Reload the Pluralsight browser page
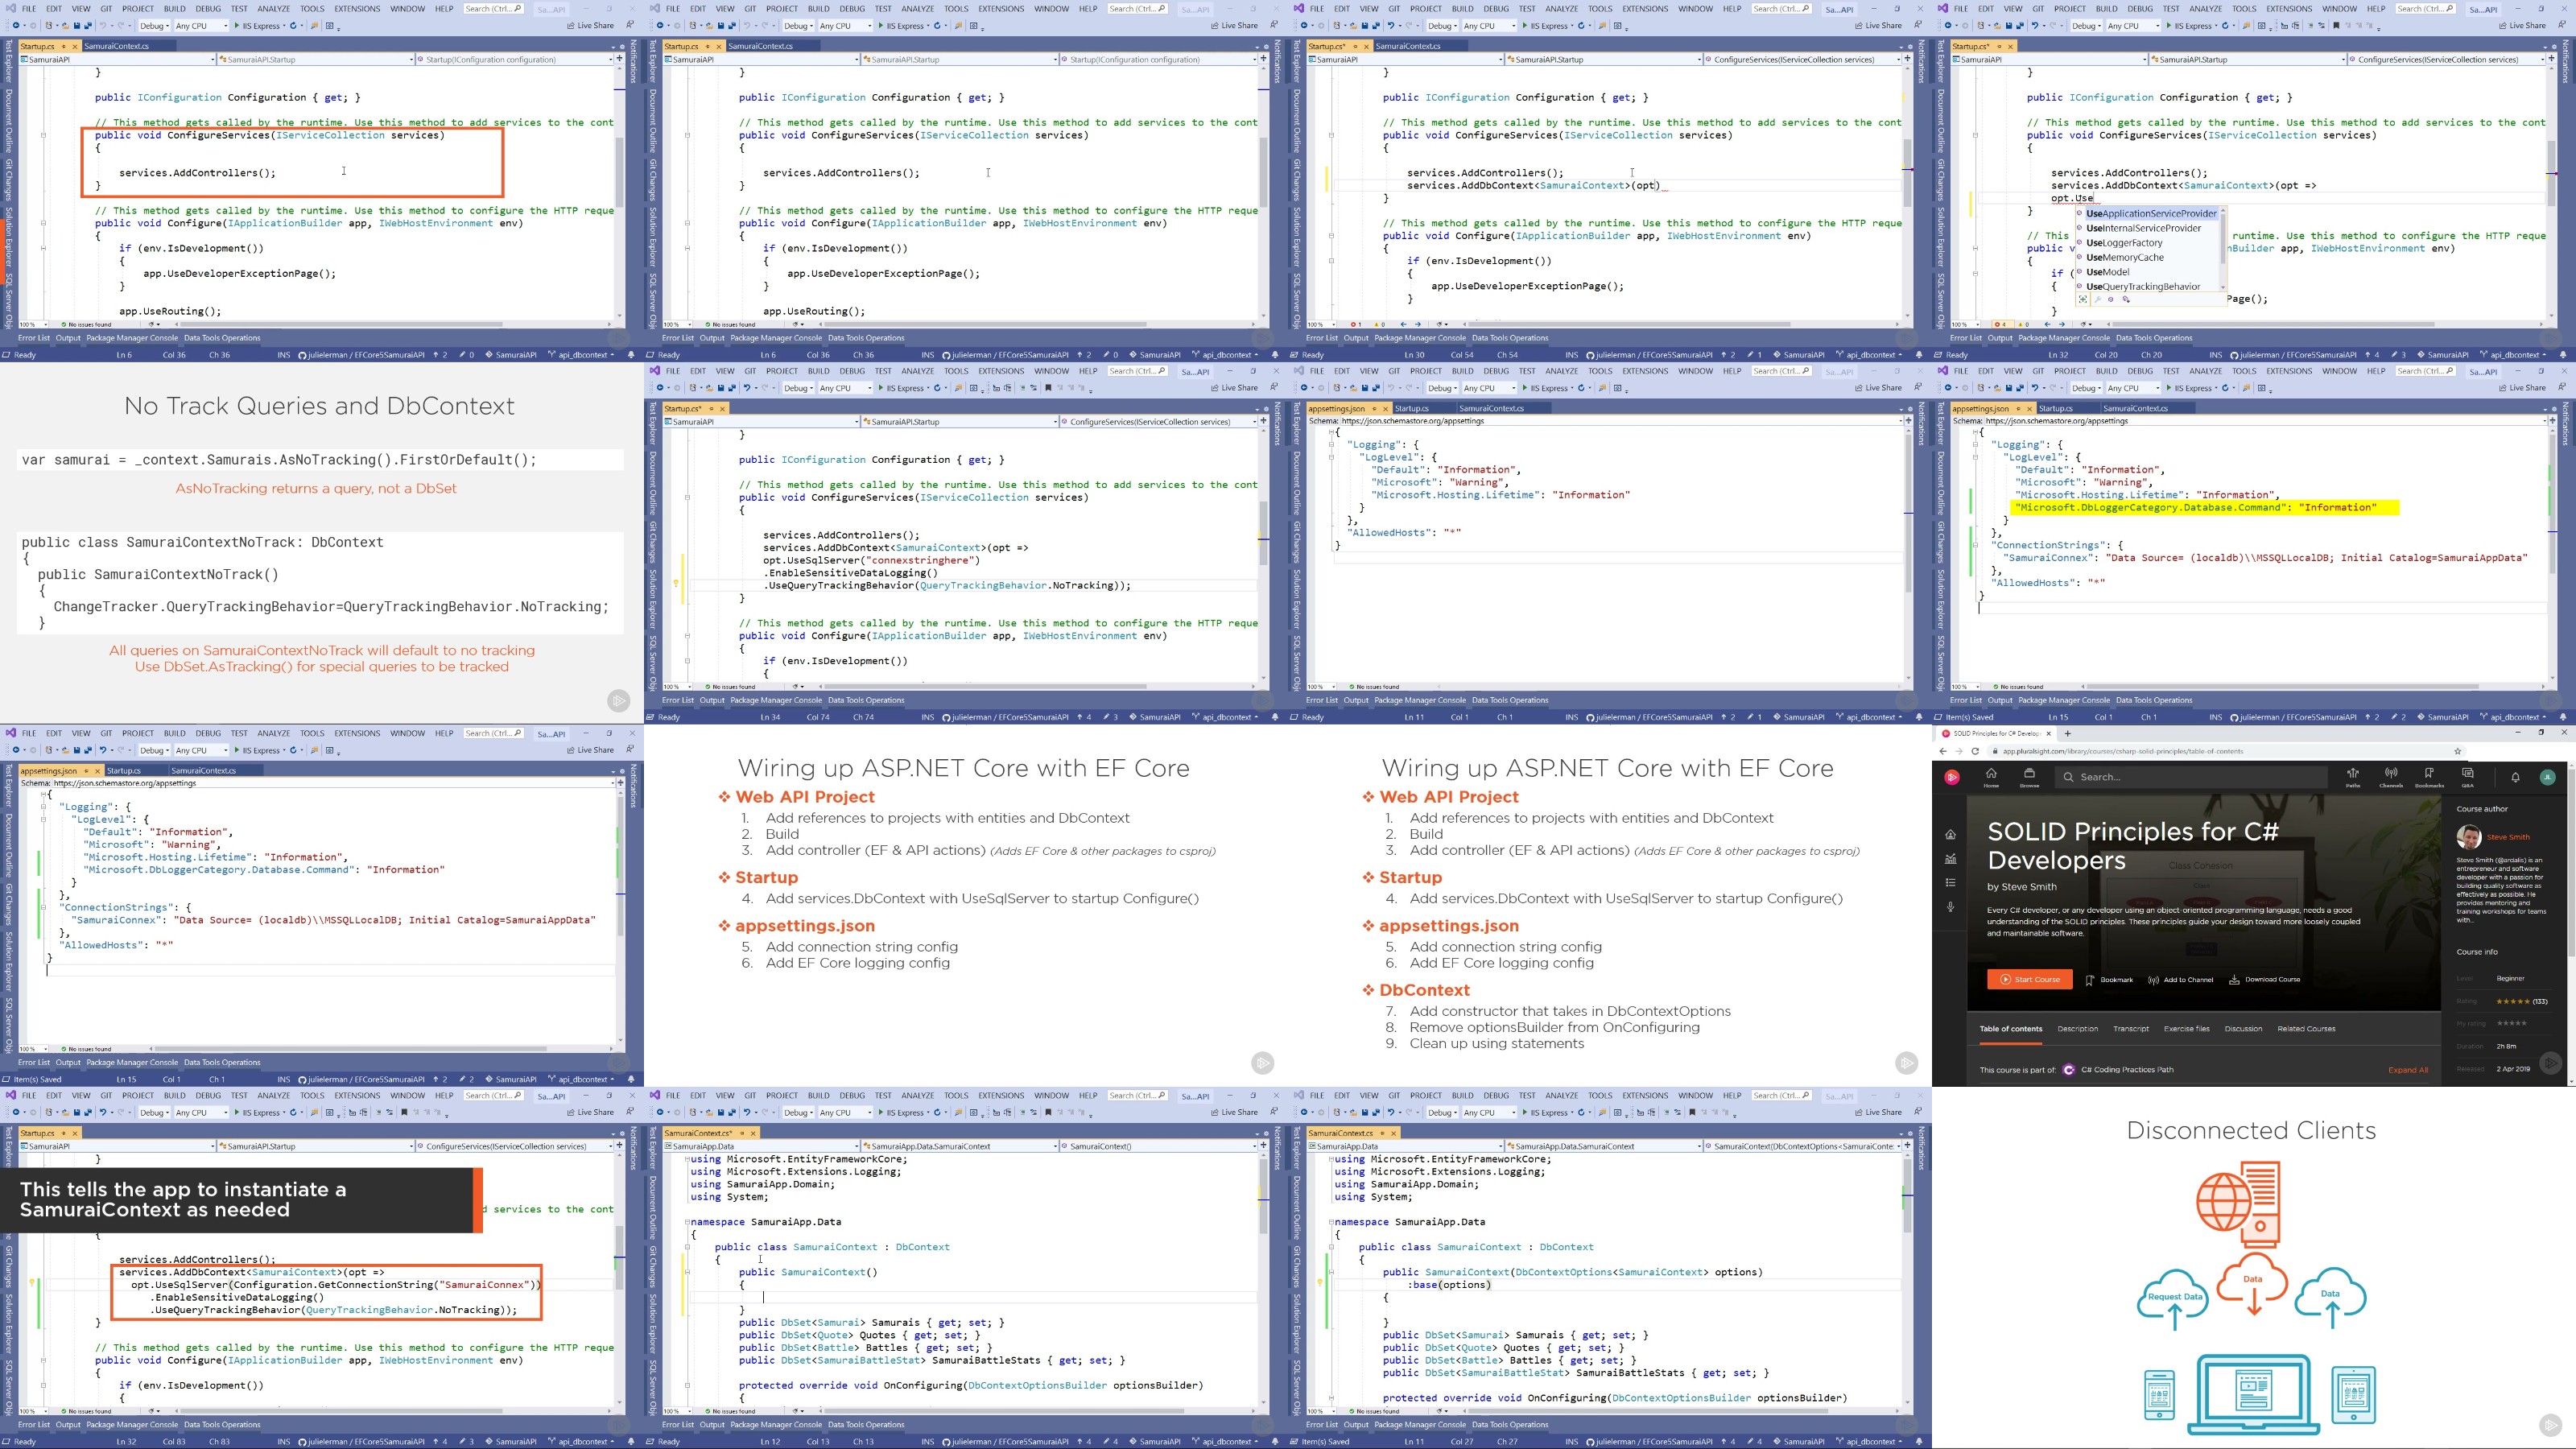Image resolution: width=2576 pixels, height=1449 pixels. coord(1975,751)
